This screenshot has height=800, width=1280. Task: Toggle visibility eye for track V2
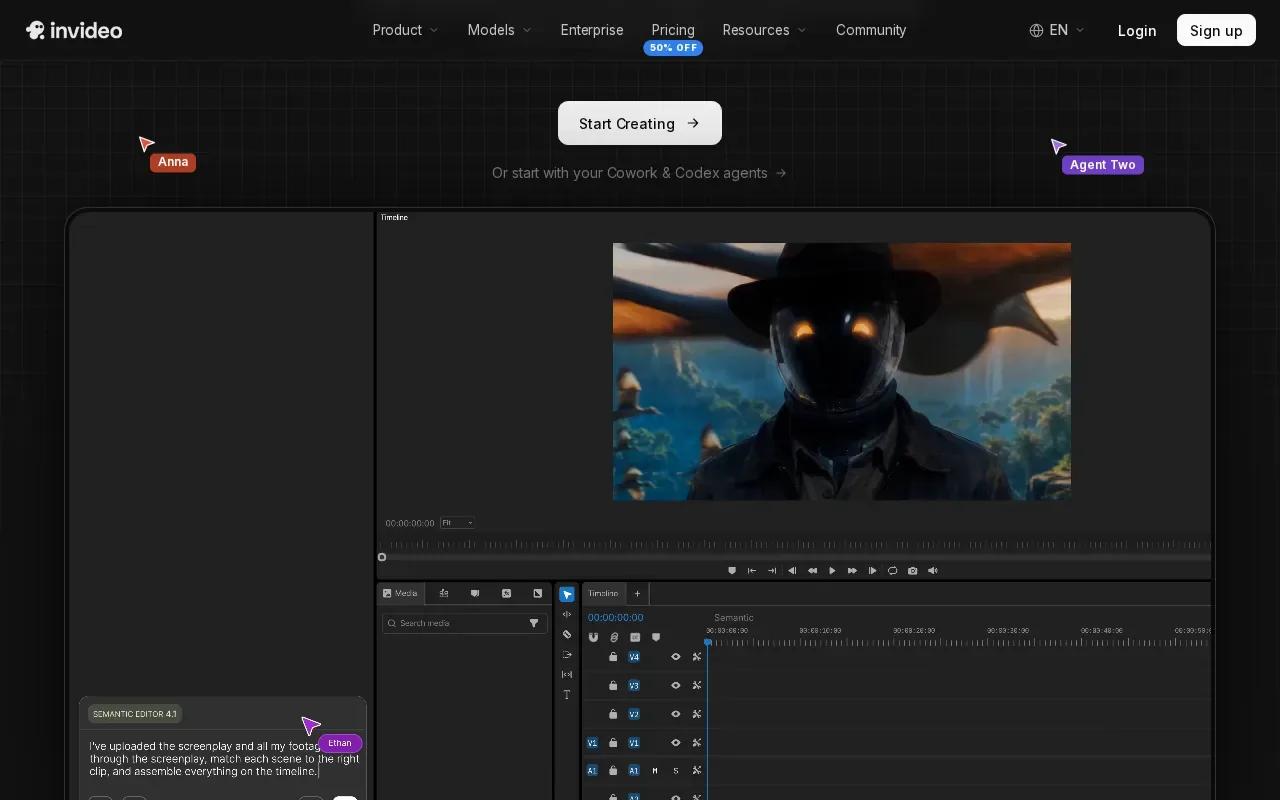[675, 714]
